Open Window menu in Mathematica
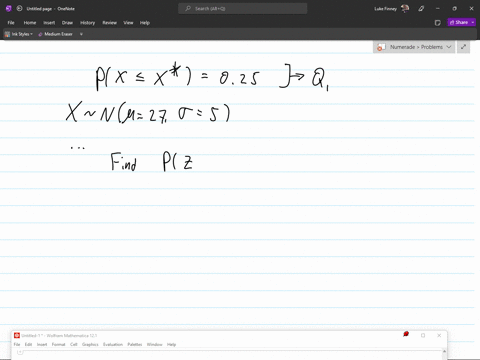This screenshot has height=360, width=480. point(154,344)
